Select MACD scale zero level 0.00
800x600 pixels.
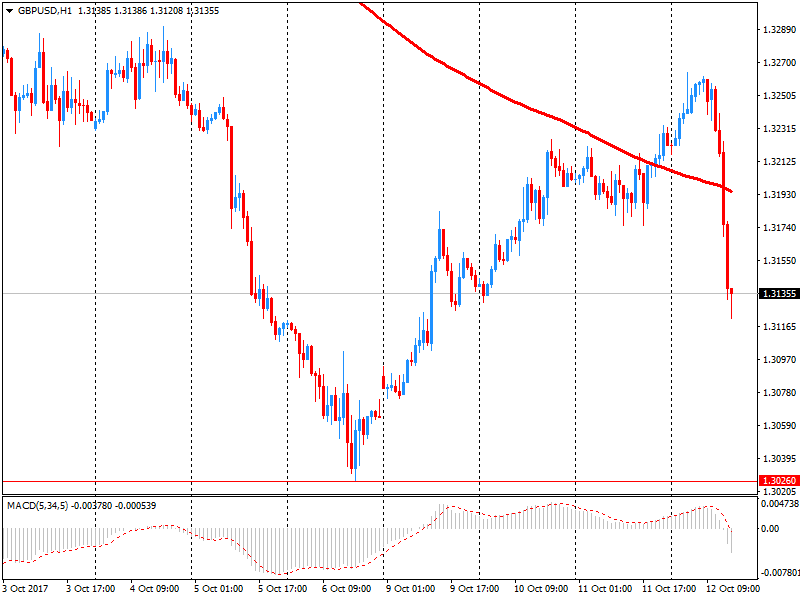770,529
